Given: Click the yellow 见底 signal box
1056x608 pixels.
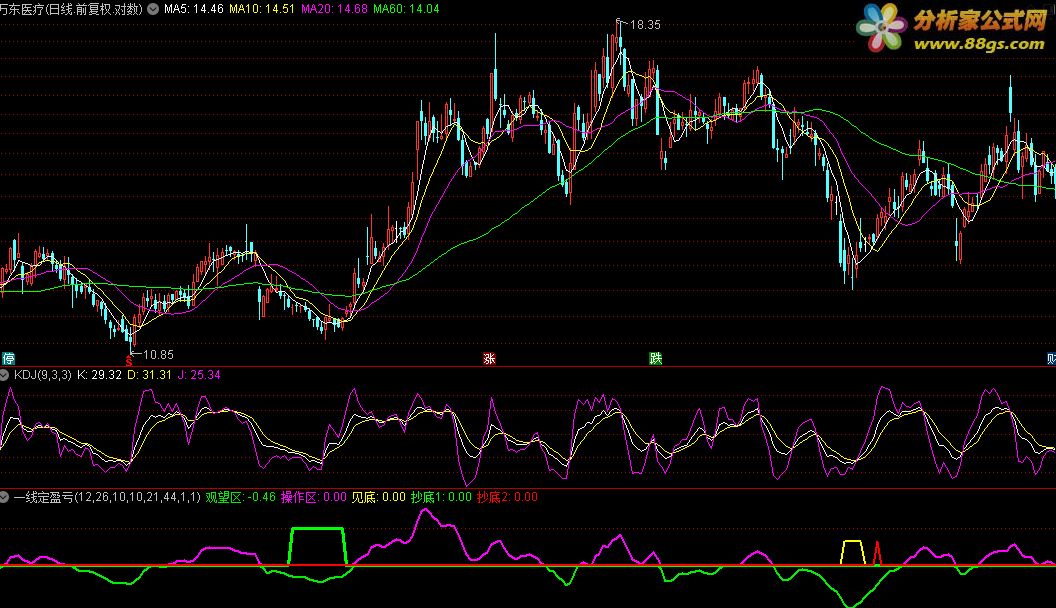Looking at the screenshot, I should click(x=853, y=552).
